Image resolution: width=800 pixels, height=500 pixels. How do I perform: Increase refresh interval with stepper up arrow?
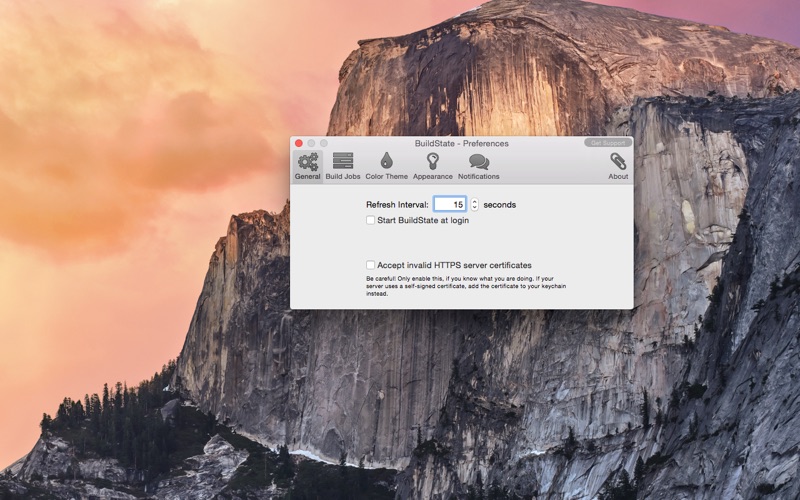click(474, 202)
